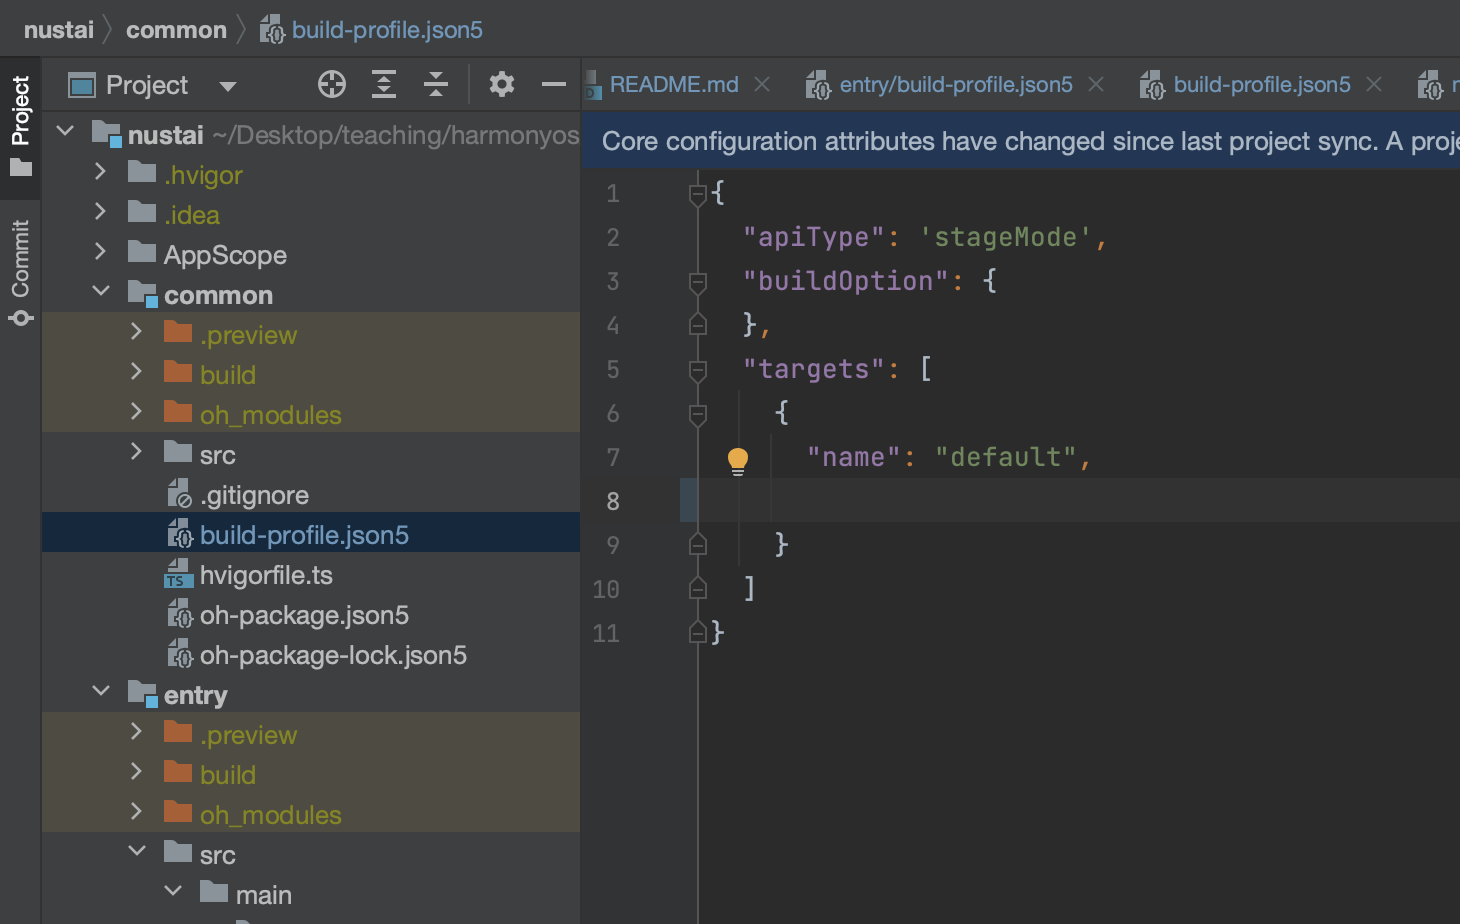Expand build folder under entry
The height and width of the screenshot is (924, 1460).
[x=136, y=771]
